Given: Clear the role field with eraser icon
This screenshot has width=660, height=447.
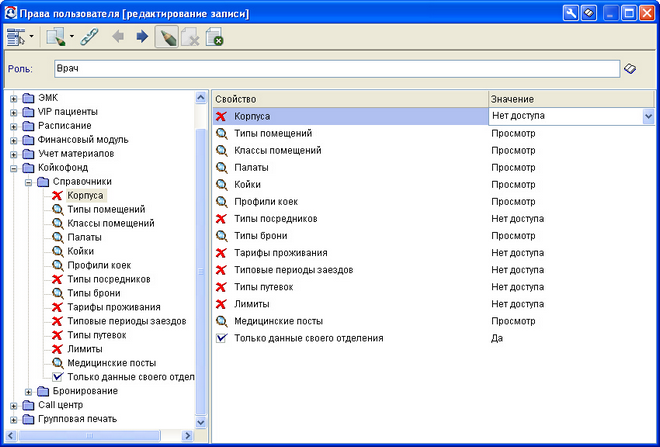Looking at the screenshot, I should point(630,69).
